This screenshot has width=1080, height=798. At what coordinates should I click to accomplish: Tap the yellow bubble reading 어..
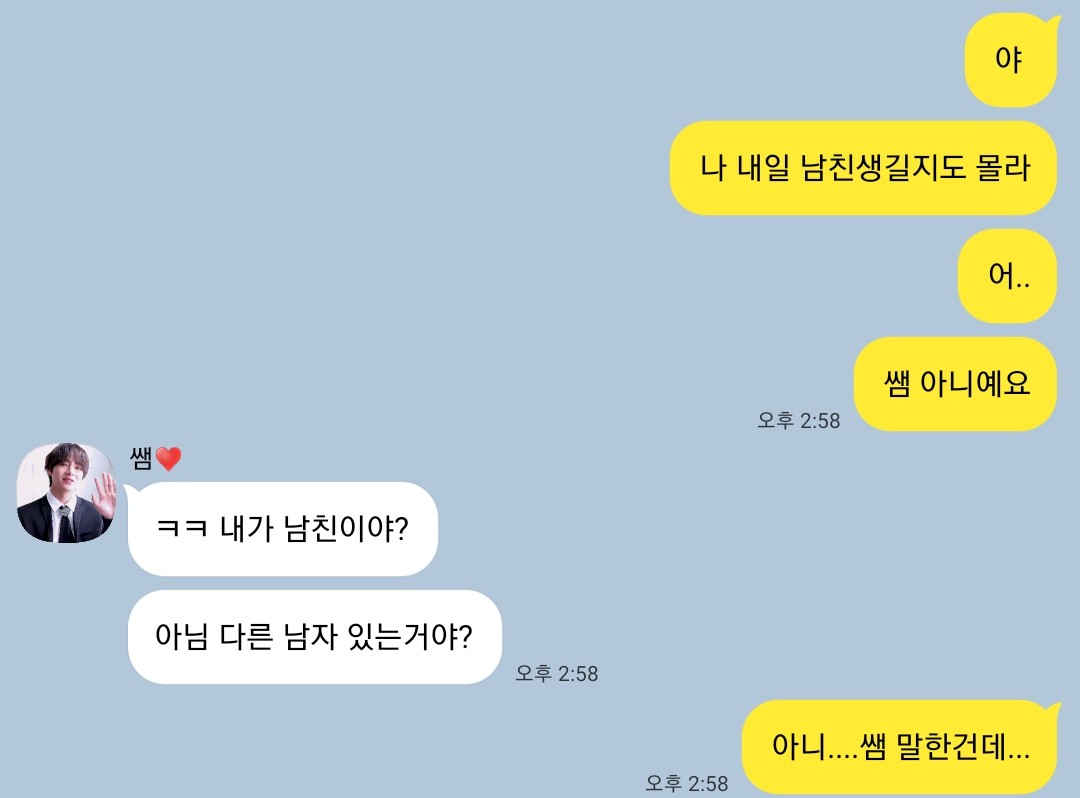coord(1007,276)
